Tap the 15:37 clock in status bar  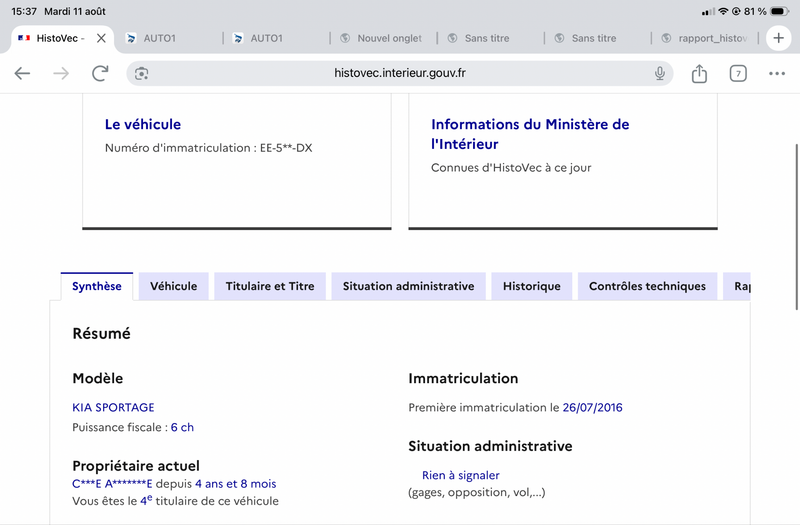(x=24, y=11)
